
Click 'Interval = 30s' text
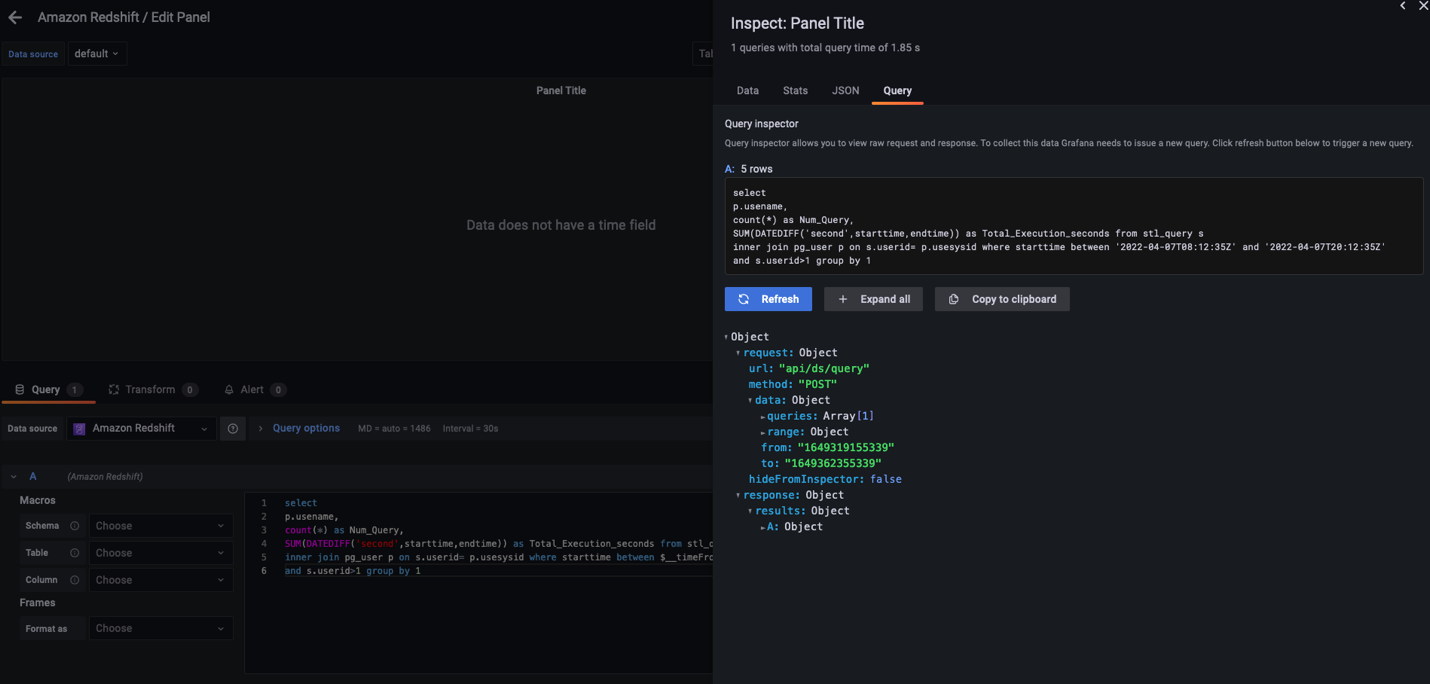click(x=470, y=429)
